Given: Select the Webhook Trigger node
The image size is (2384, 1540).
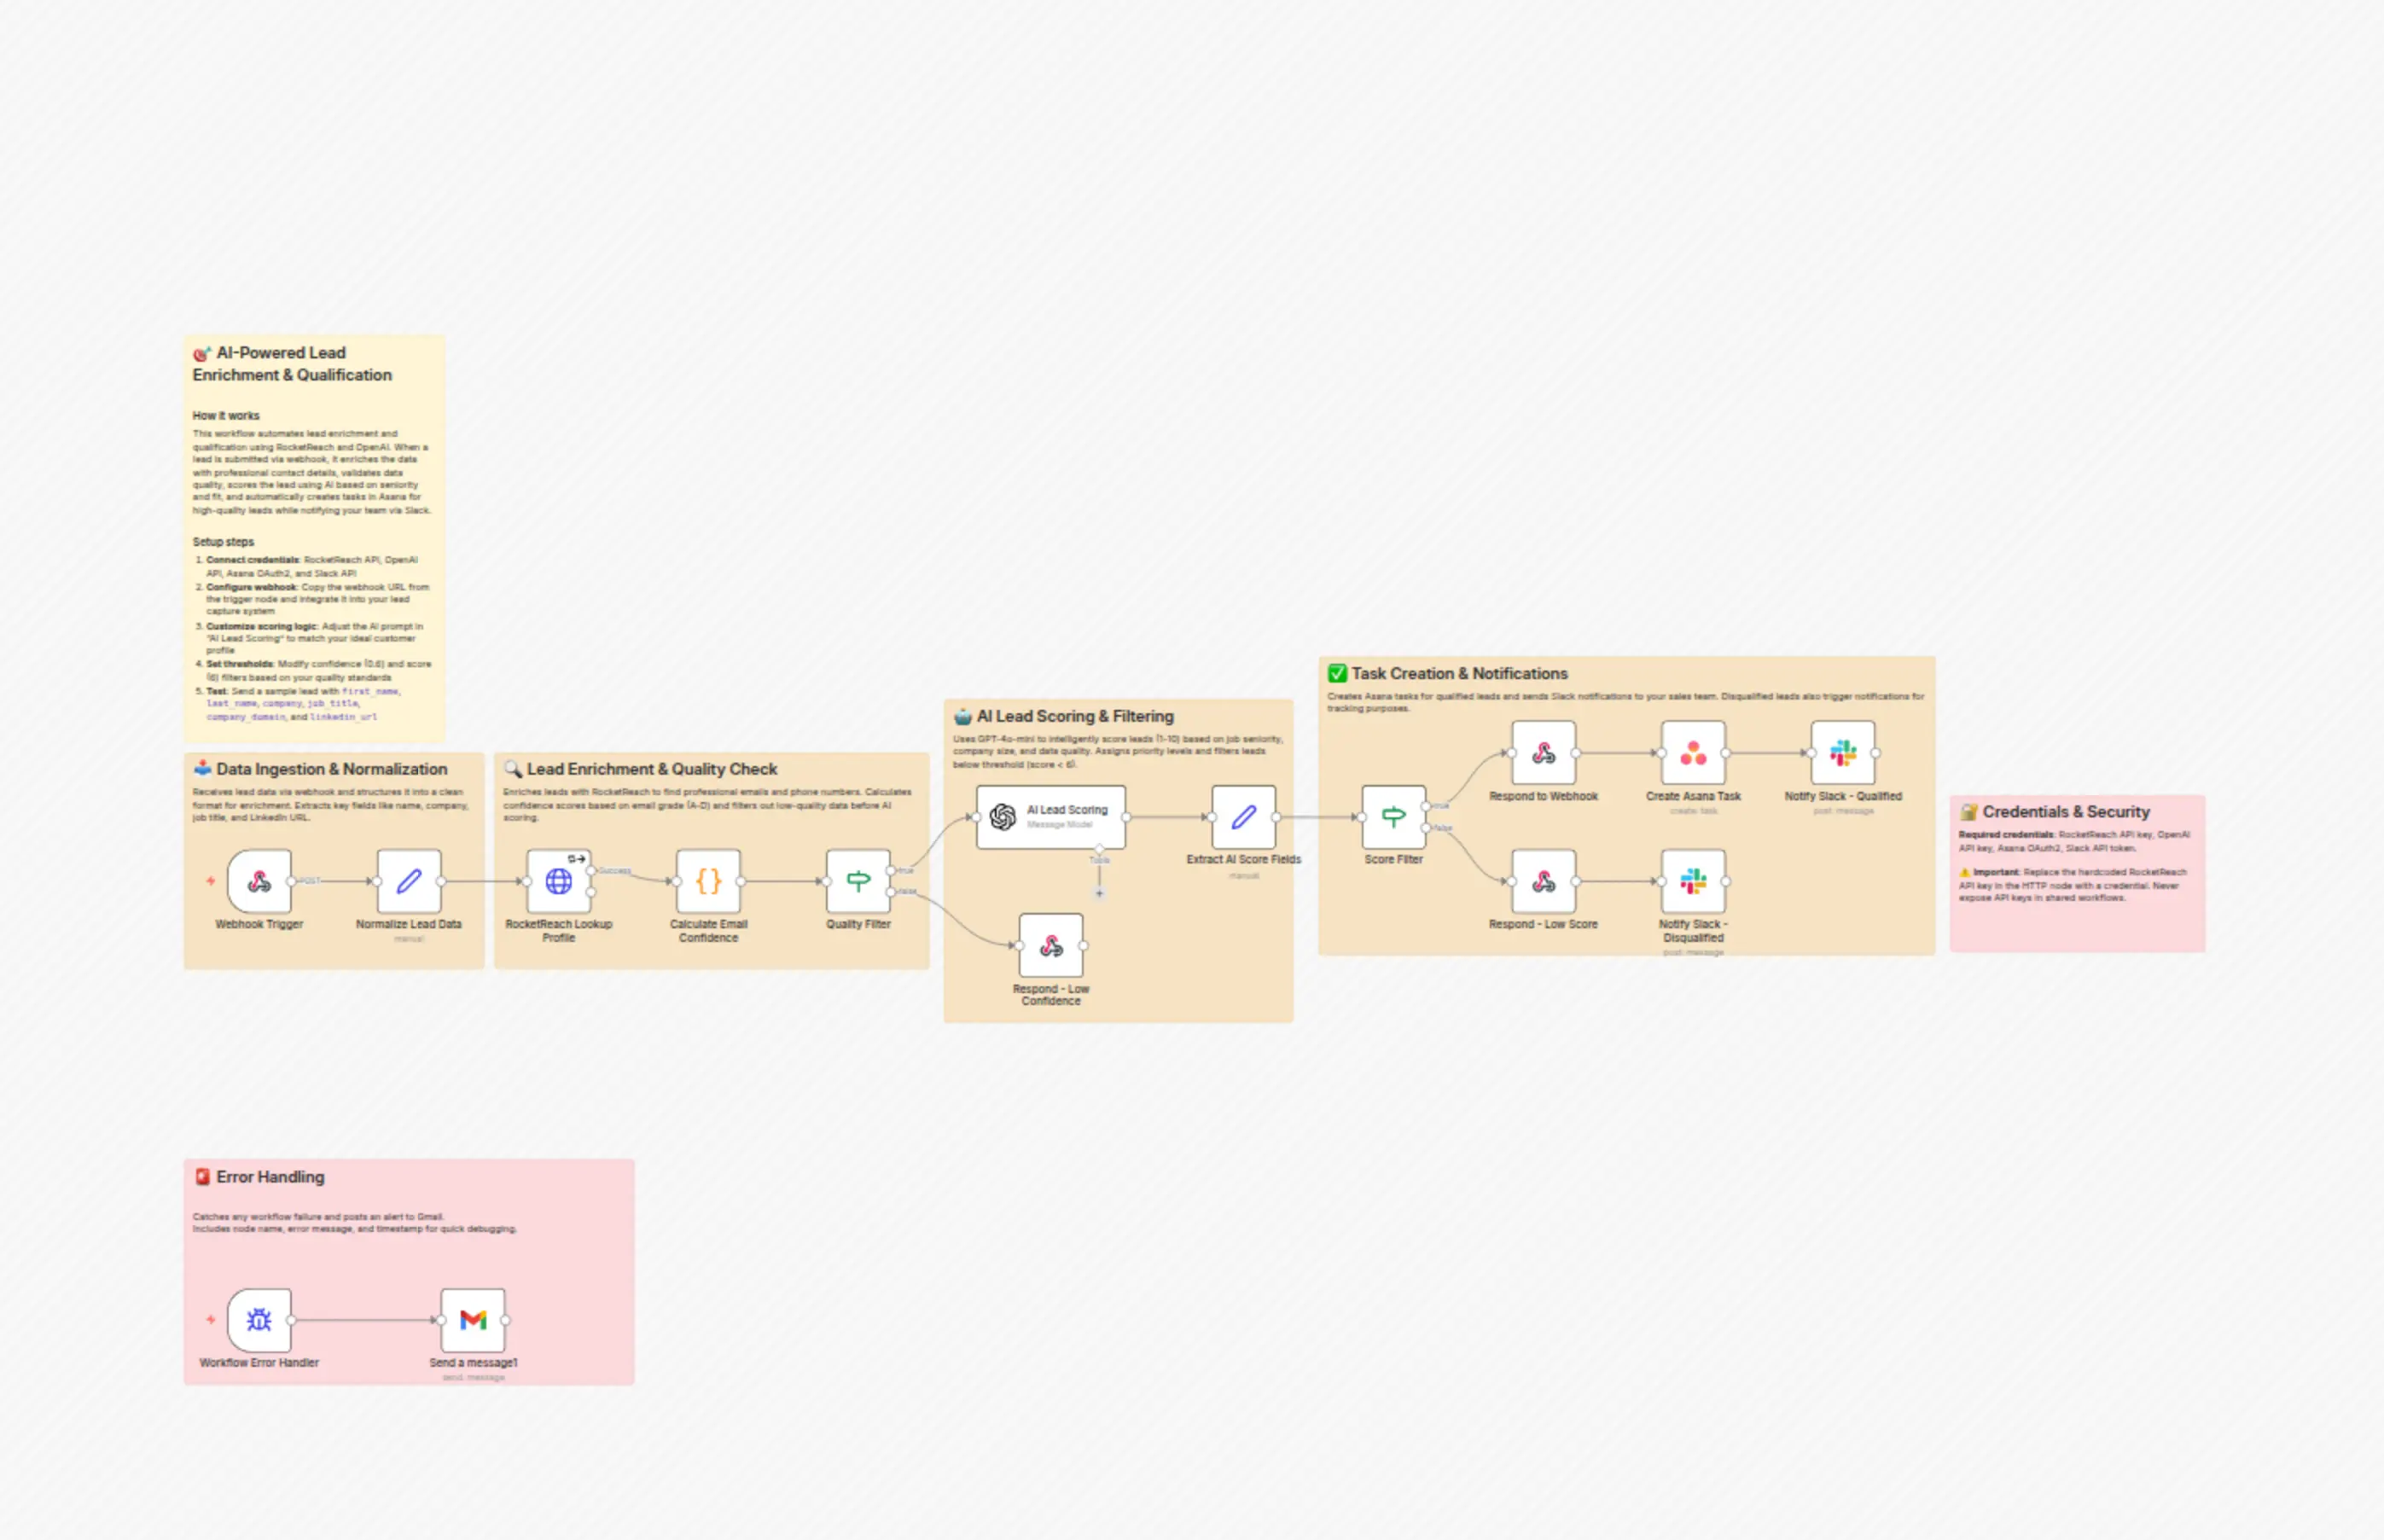Looking at the screenshot, I should click(259, 881).
